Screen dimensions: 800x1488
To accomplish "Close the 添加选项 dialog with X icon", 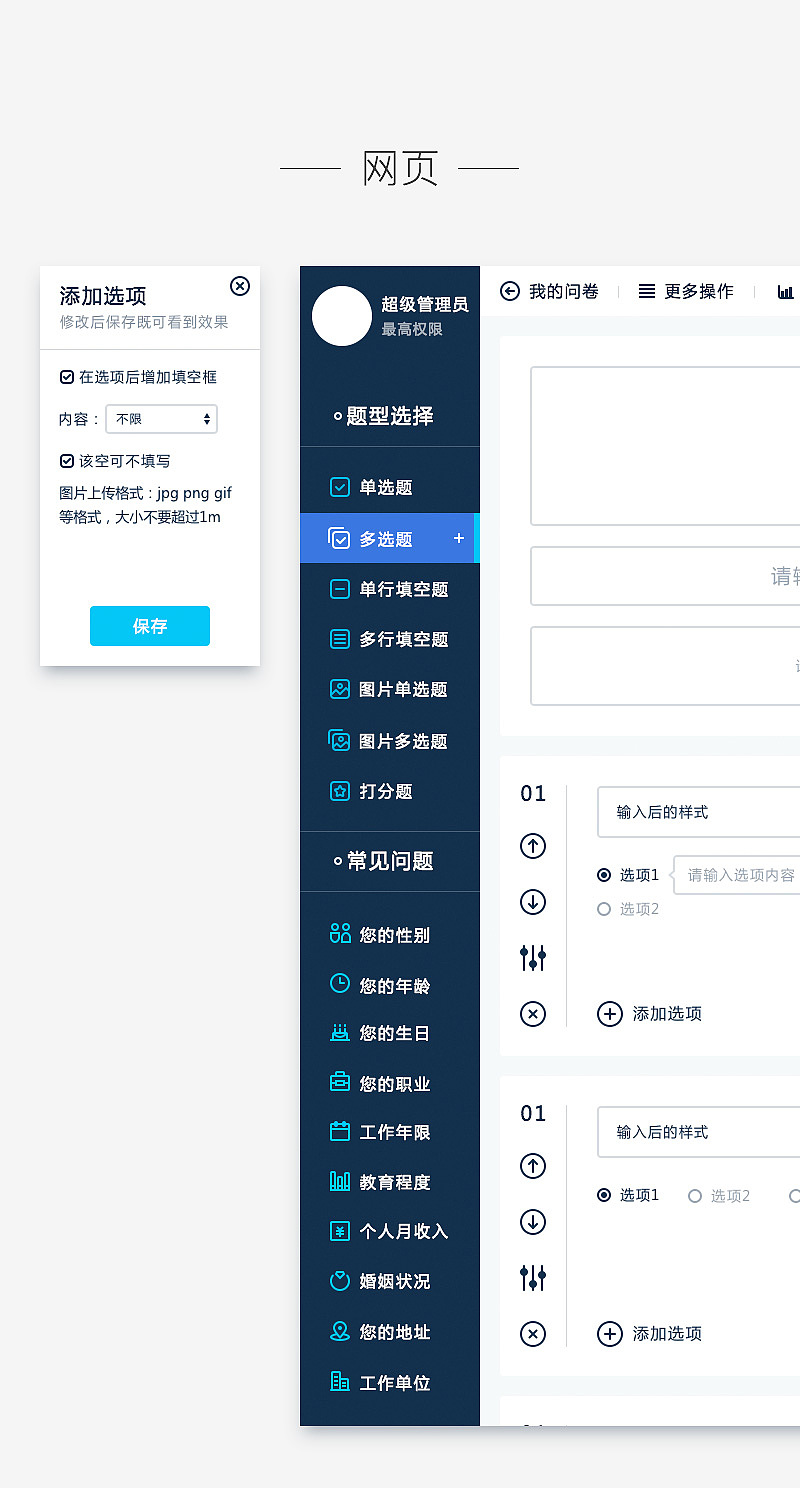I will (x=240, y=286).
